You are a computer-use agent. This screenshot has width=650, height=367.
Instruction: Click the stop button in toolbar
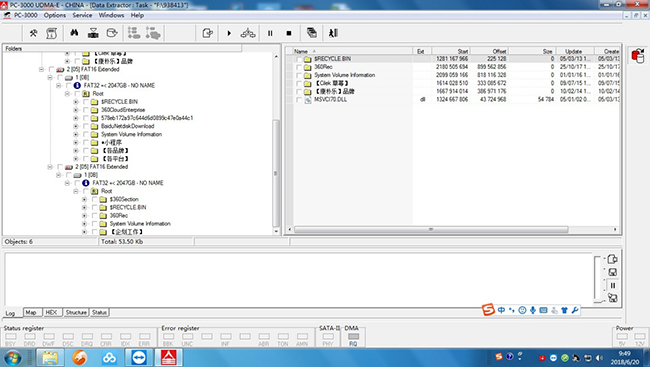point(289,33)
